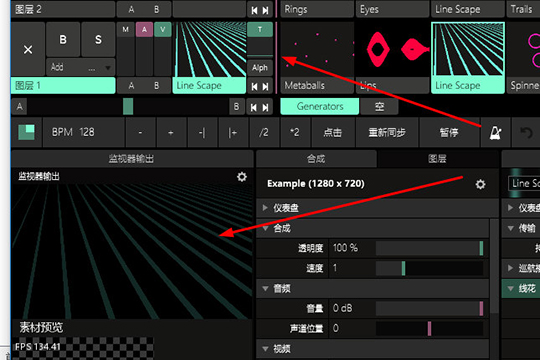Click the composition tile icon beside BPM
Viewport: 540px width, 360px height.
[x=27, y=132]
